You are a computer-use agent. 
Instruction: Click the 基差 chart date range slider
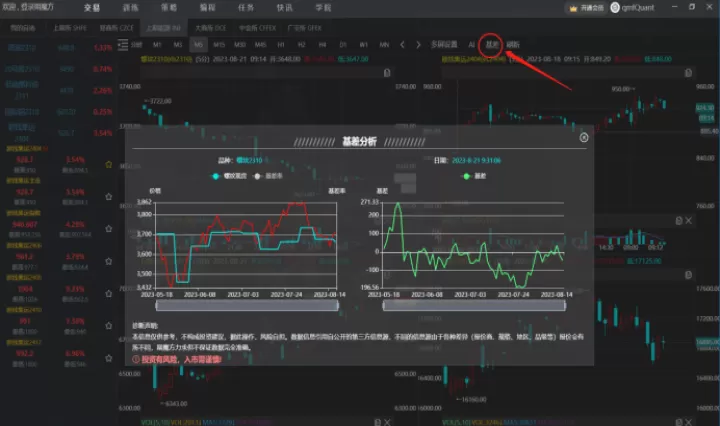pyautogui.click(x=474, y=305)
